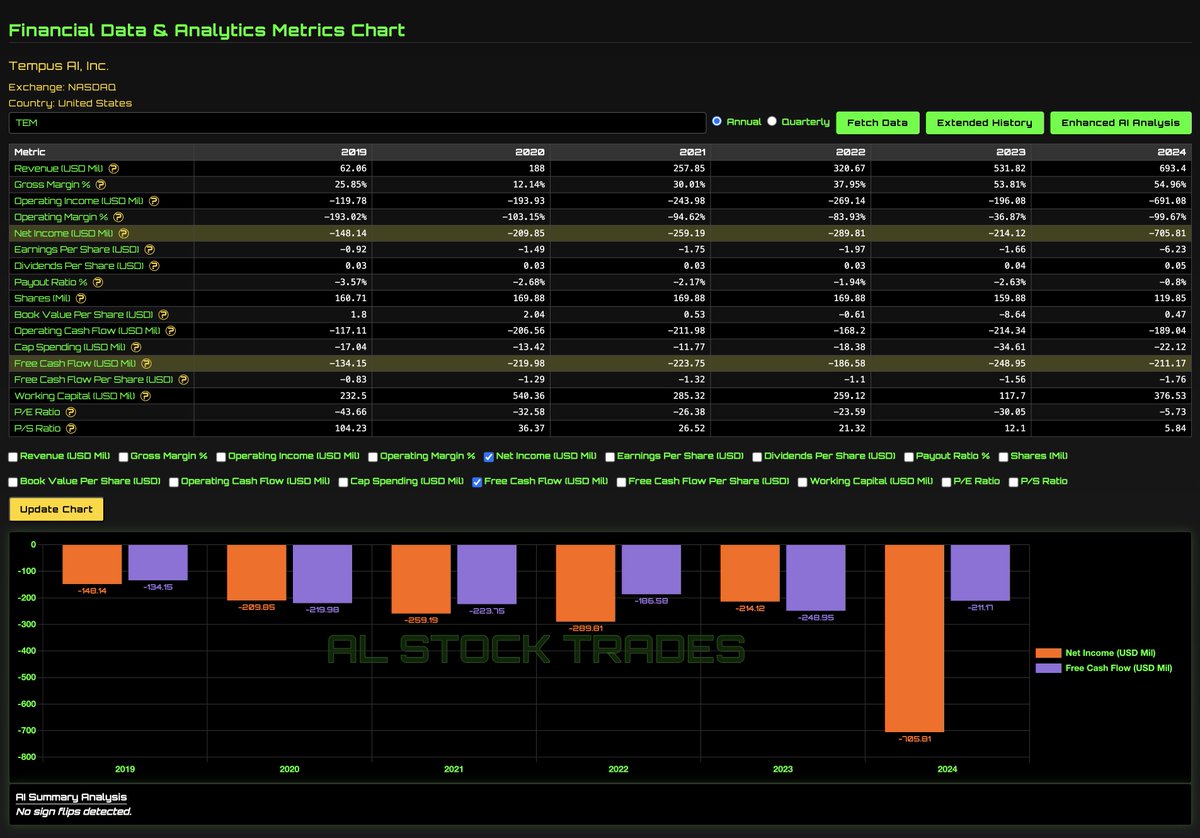The height and width of the screenshot is (838, 1200).
Task: Click the 2024 Net Income bar -705.81
Action: pyautogui.click(x=913, y=638)
